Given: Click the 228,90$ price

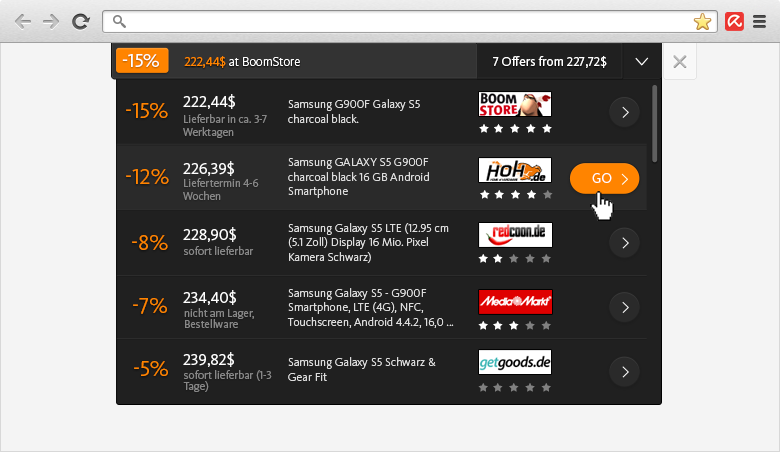Looking at the screenshot, I should (209, 235).
